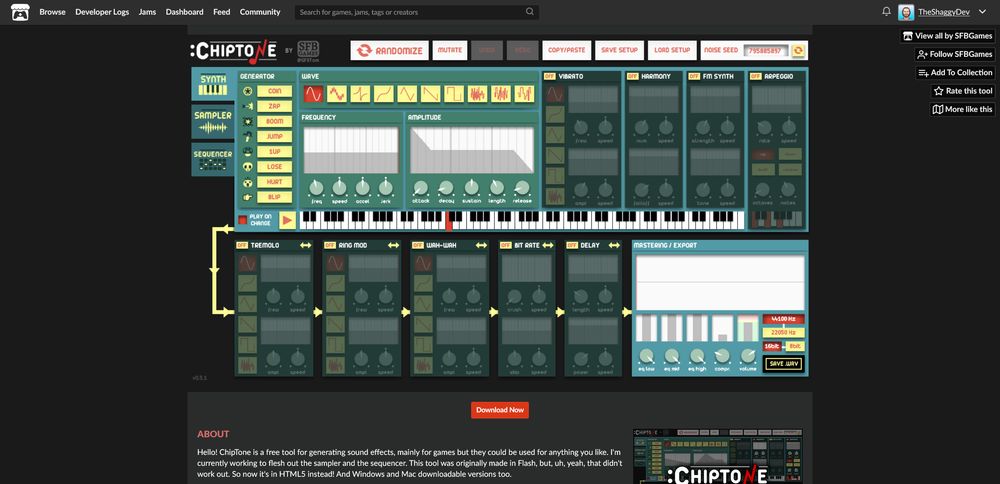Toggle the FM Synth OFF switch
This screenshot has height=484, width=1000.
click(694, 77)
